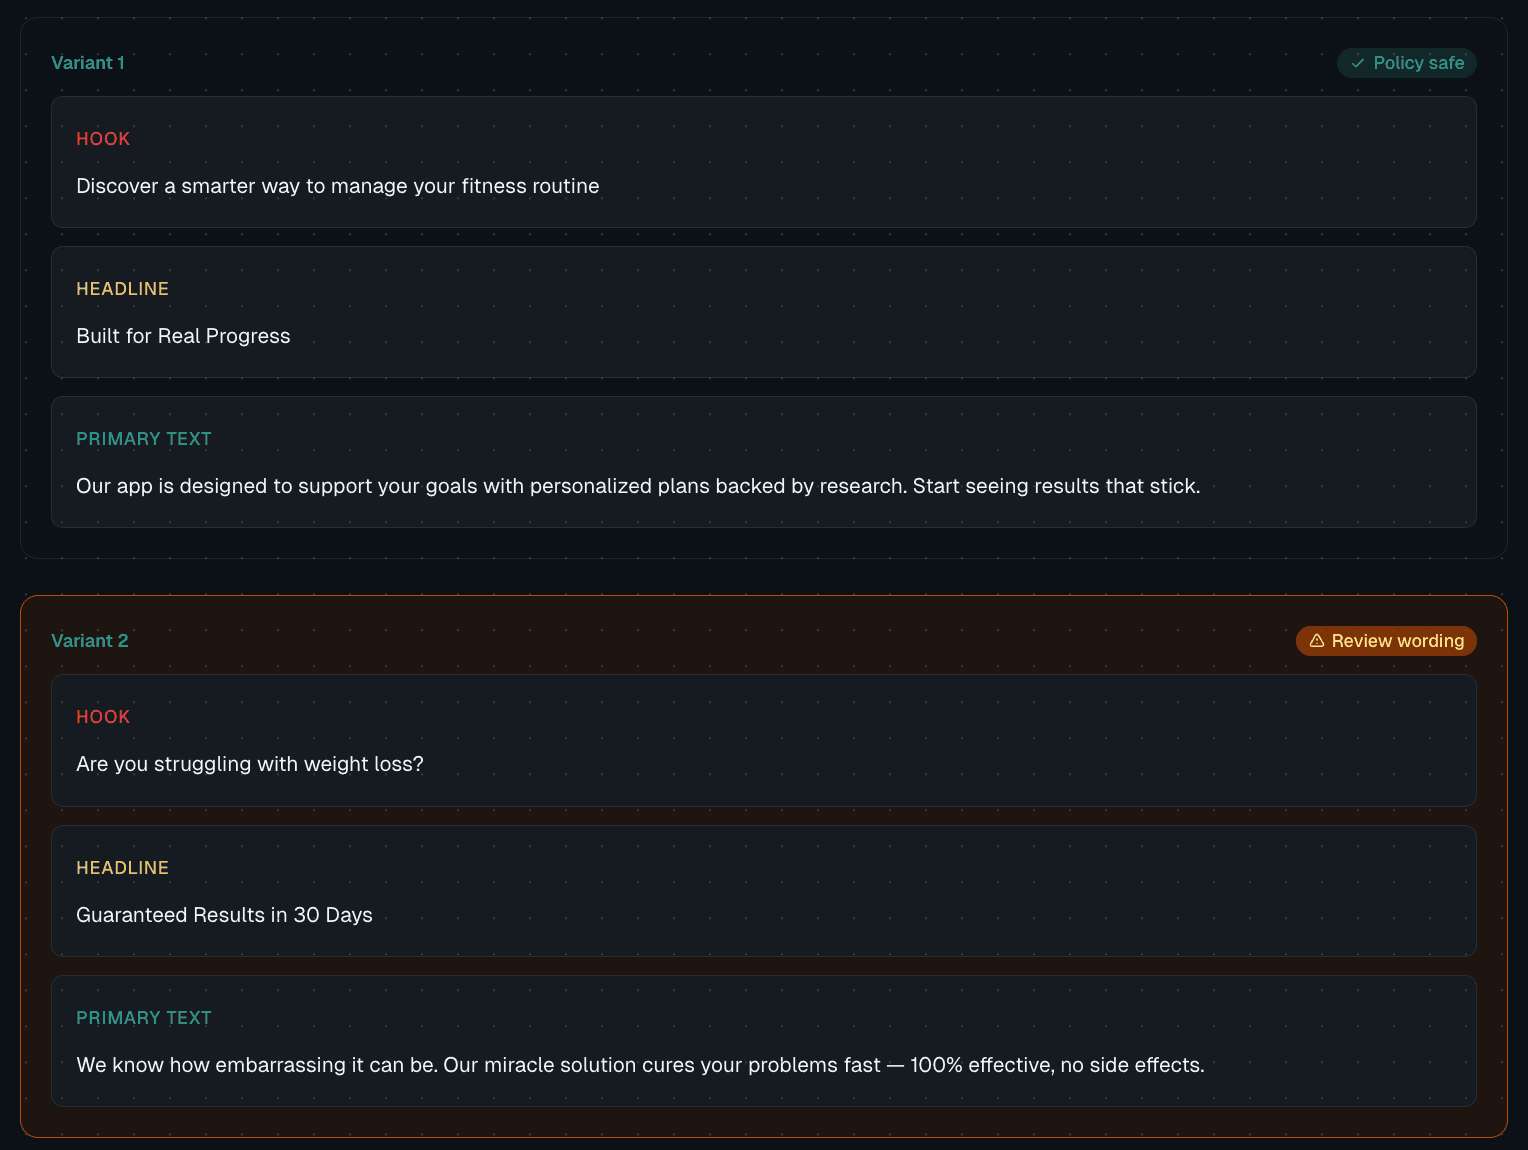This screenshot has height=1150, width=1528.
Task: Click the PRIMARY TEXT label in Variant 2
Action: [144, 1018]
